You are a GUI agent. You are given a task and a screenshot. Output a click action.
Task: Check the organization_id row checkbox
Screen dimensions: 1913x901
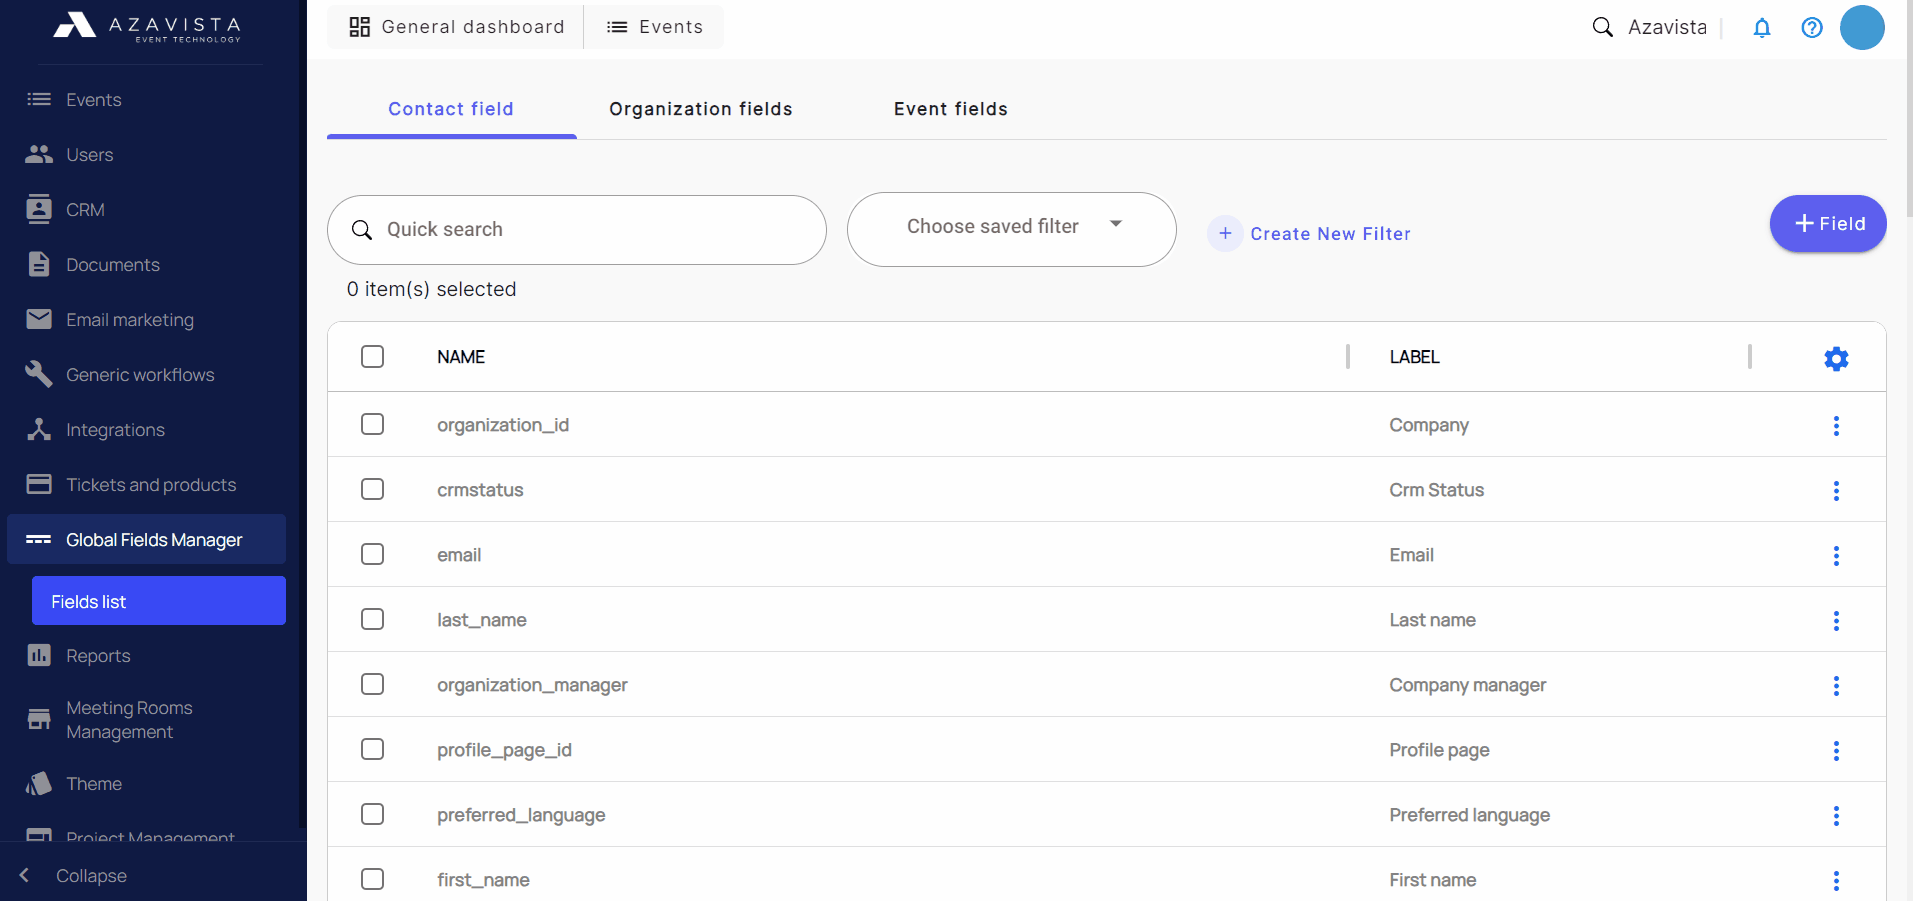372,424
